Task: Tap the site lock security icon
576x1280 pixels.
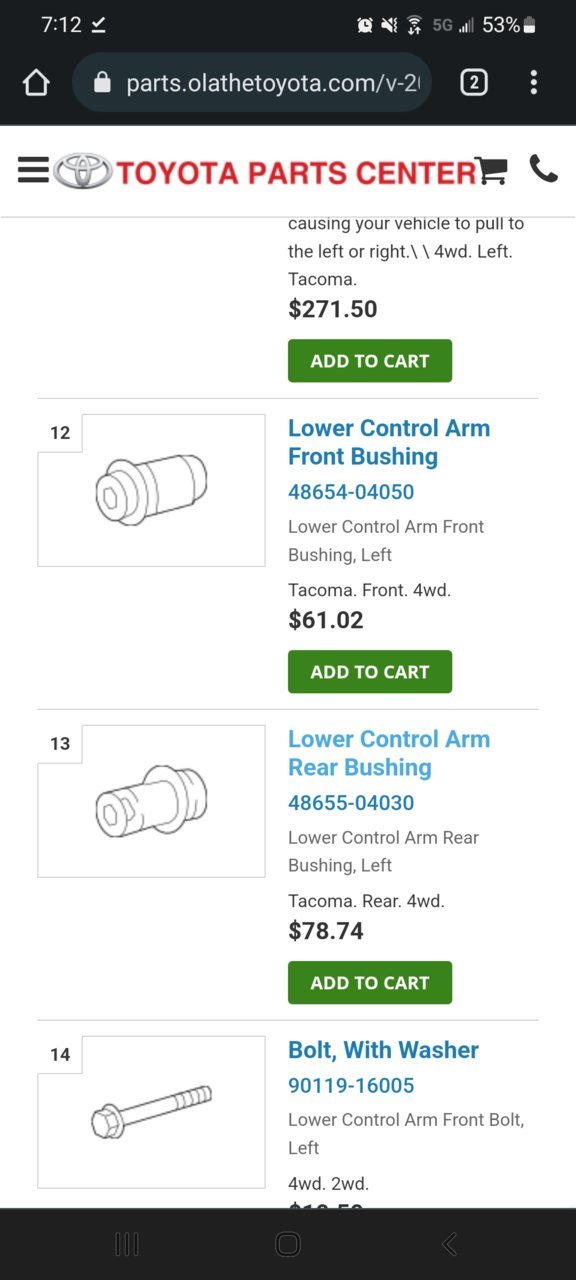Action: pyautogui.click(x=101, y=83)
